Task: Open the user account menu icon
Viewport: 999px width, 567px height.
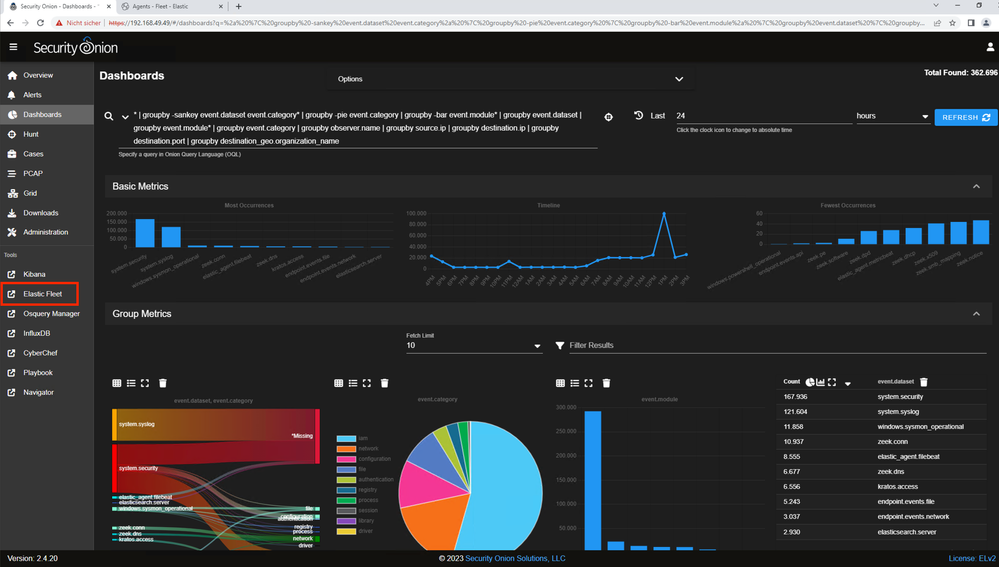Action: coord(989,47)
